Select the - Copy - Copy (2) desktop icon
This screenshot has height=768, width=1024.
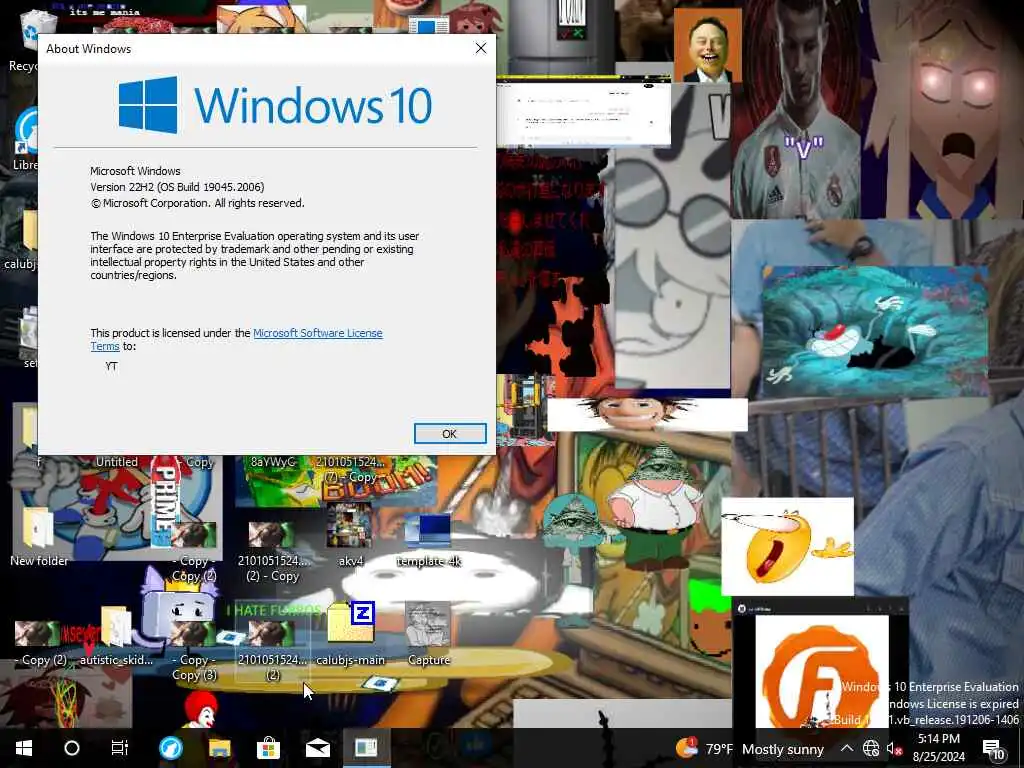pos(193,550)
